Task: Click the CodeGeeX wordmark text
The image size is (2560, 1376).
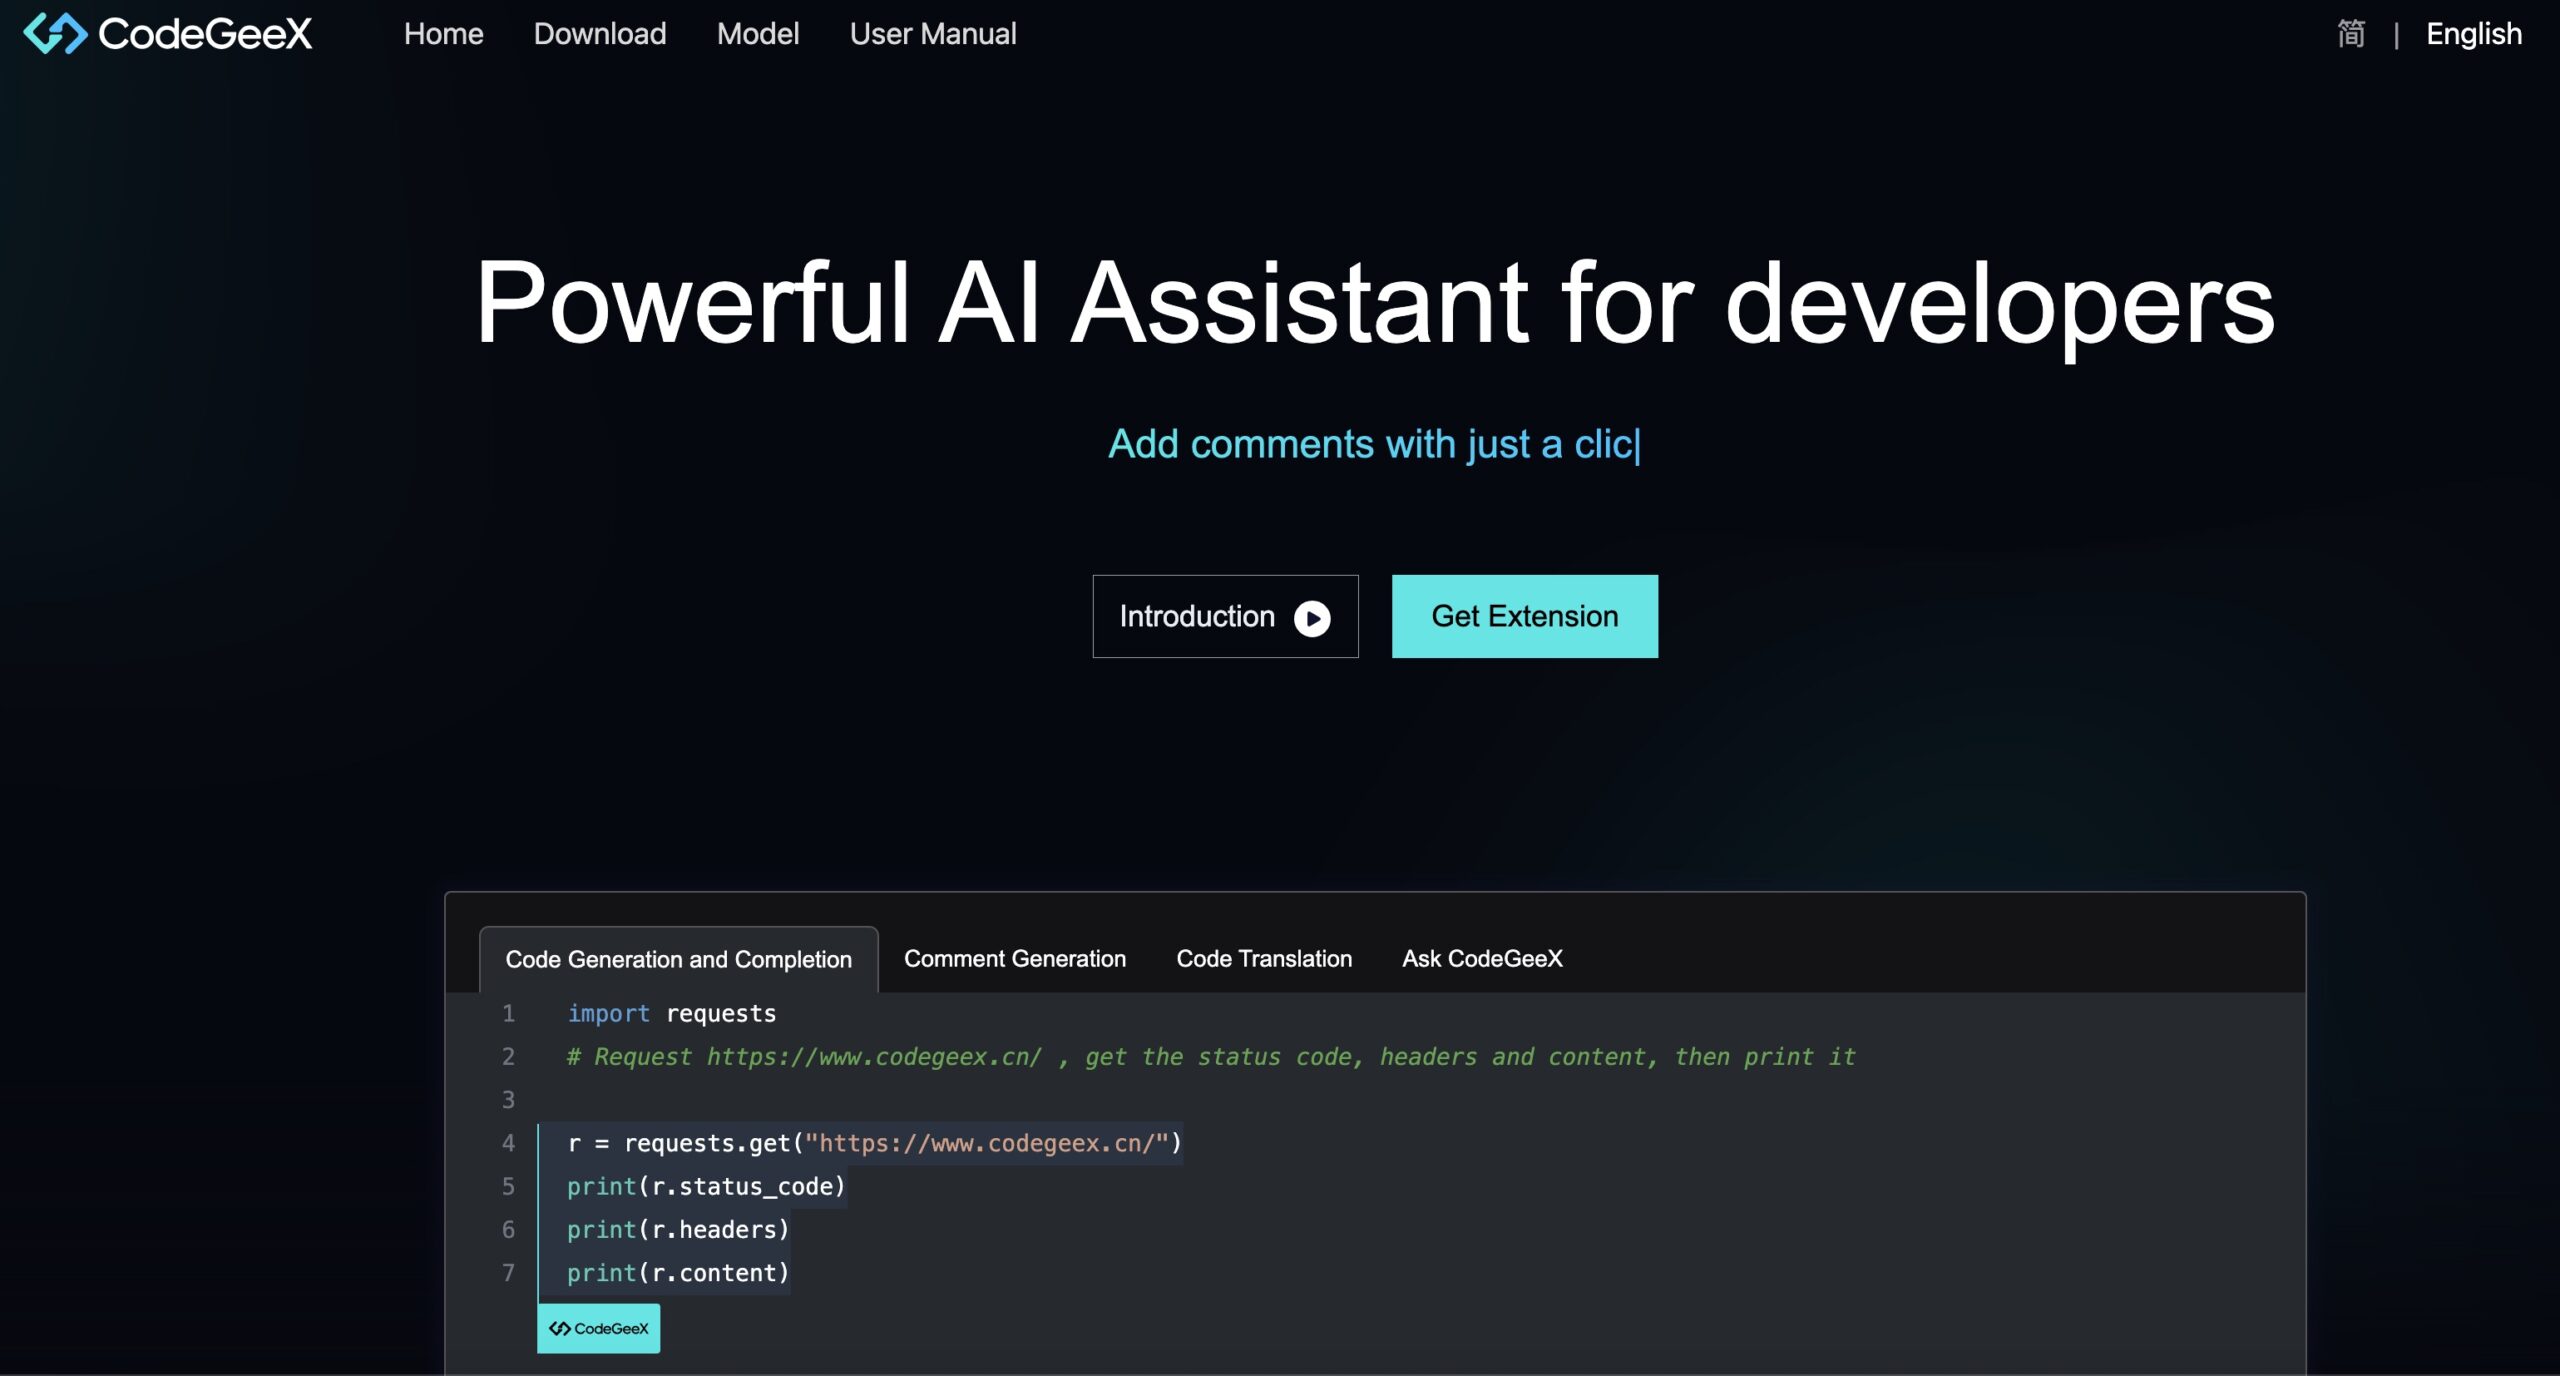Action: (x=205, y=34)
